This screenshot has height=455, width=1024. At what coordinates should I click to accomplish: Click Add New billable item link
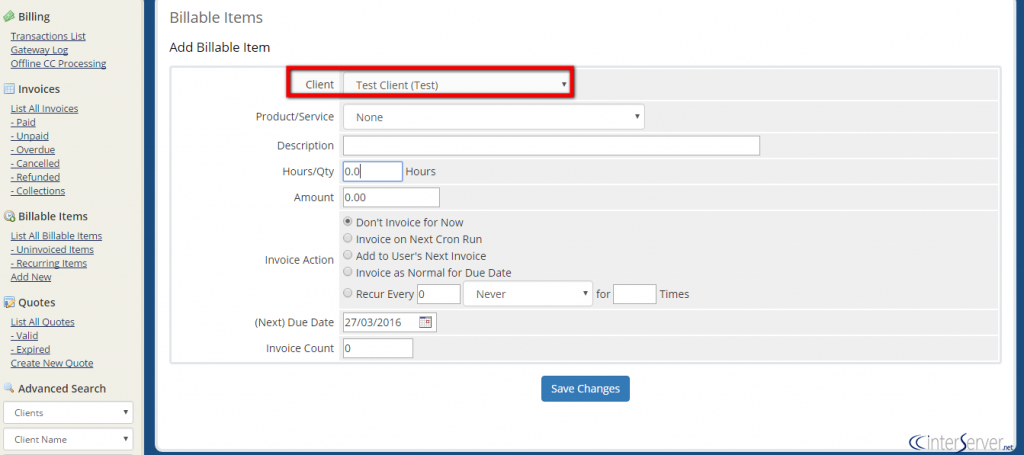(x=31, y=277)
